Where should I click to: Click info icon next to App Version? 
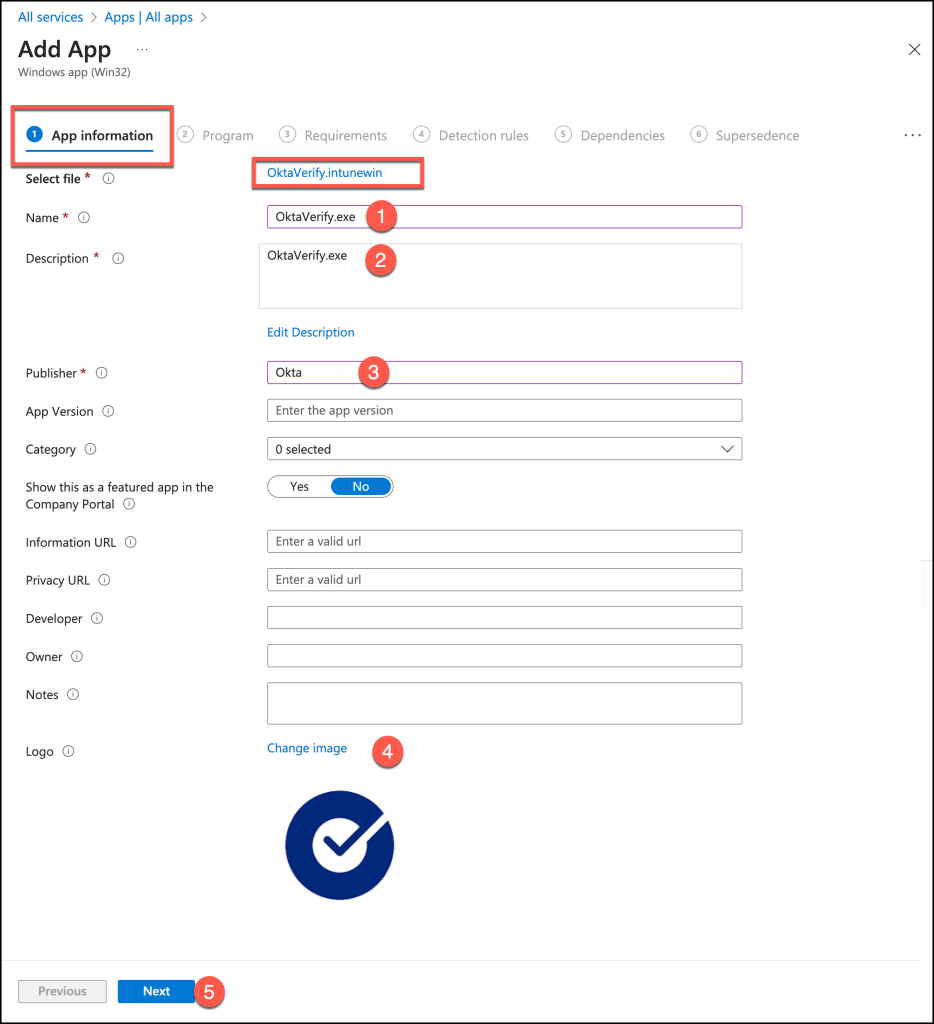[108, 411]
